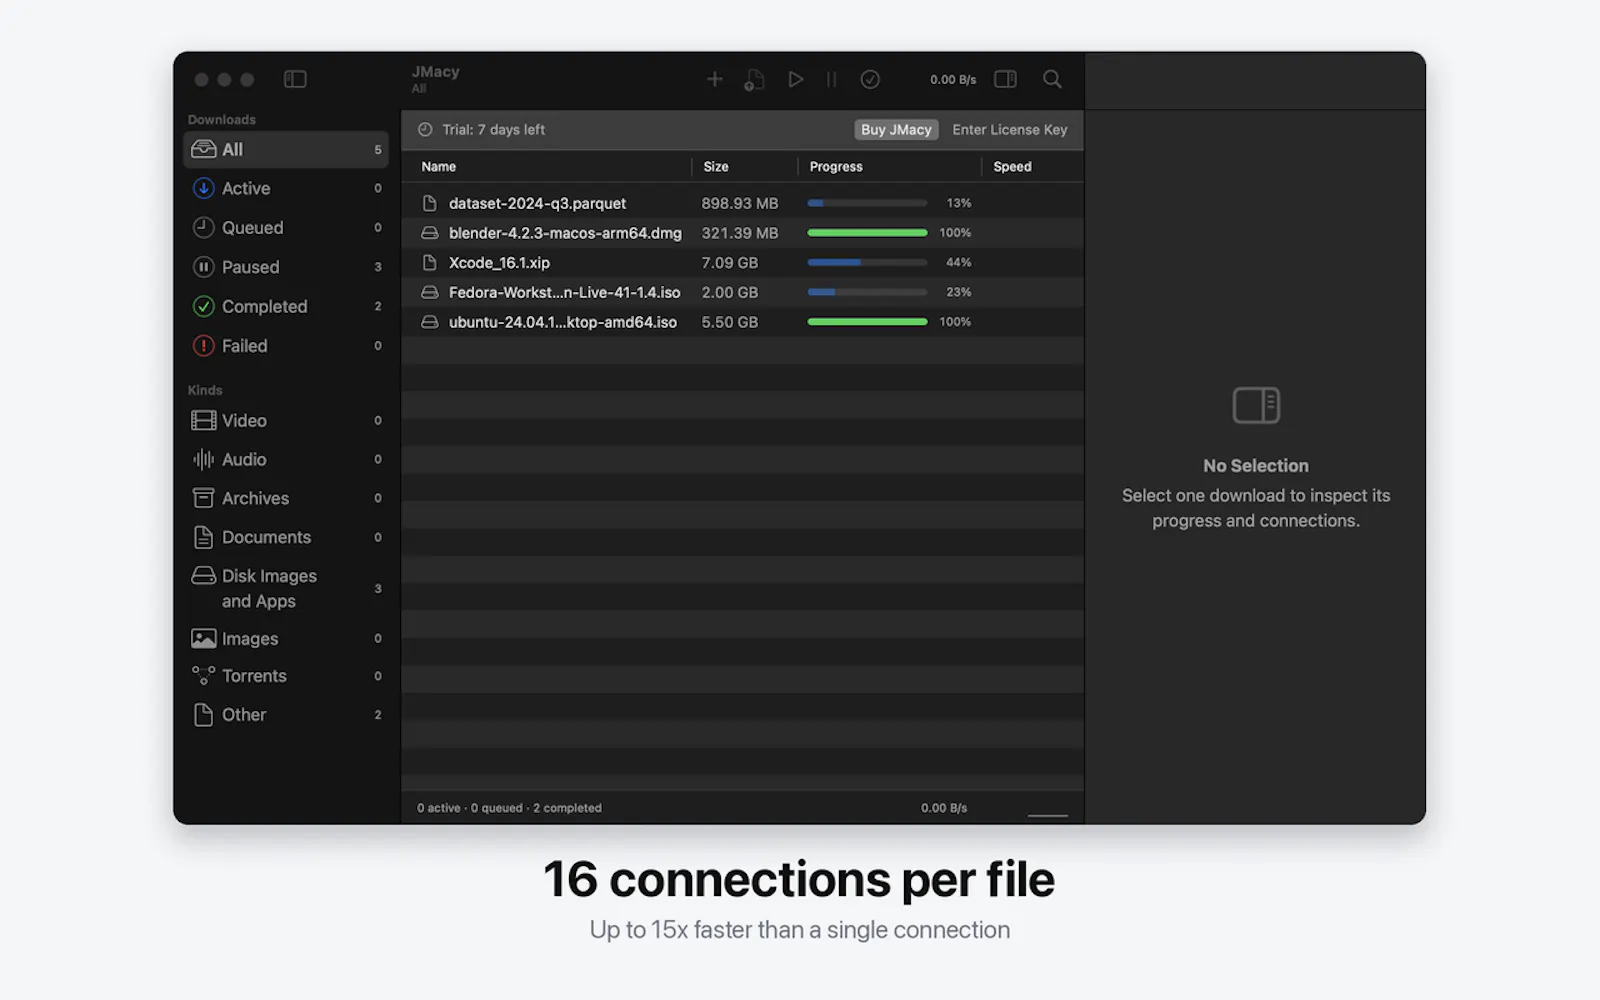Viewport: 1600px width, 1000px height.
Task: Resume downloads with the play icon
Action: point(795,79)
